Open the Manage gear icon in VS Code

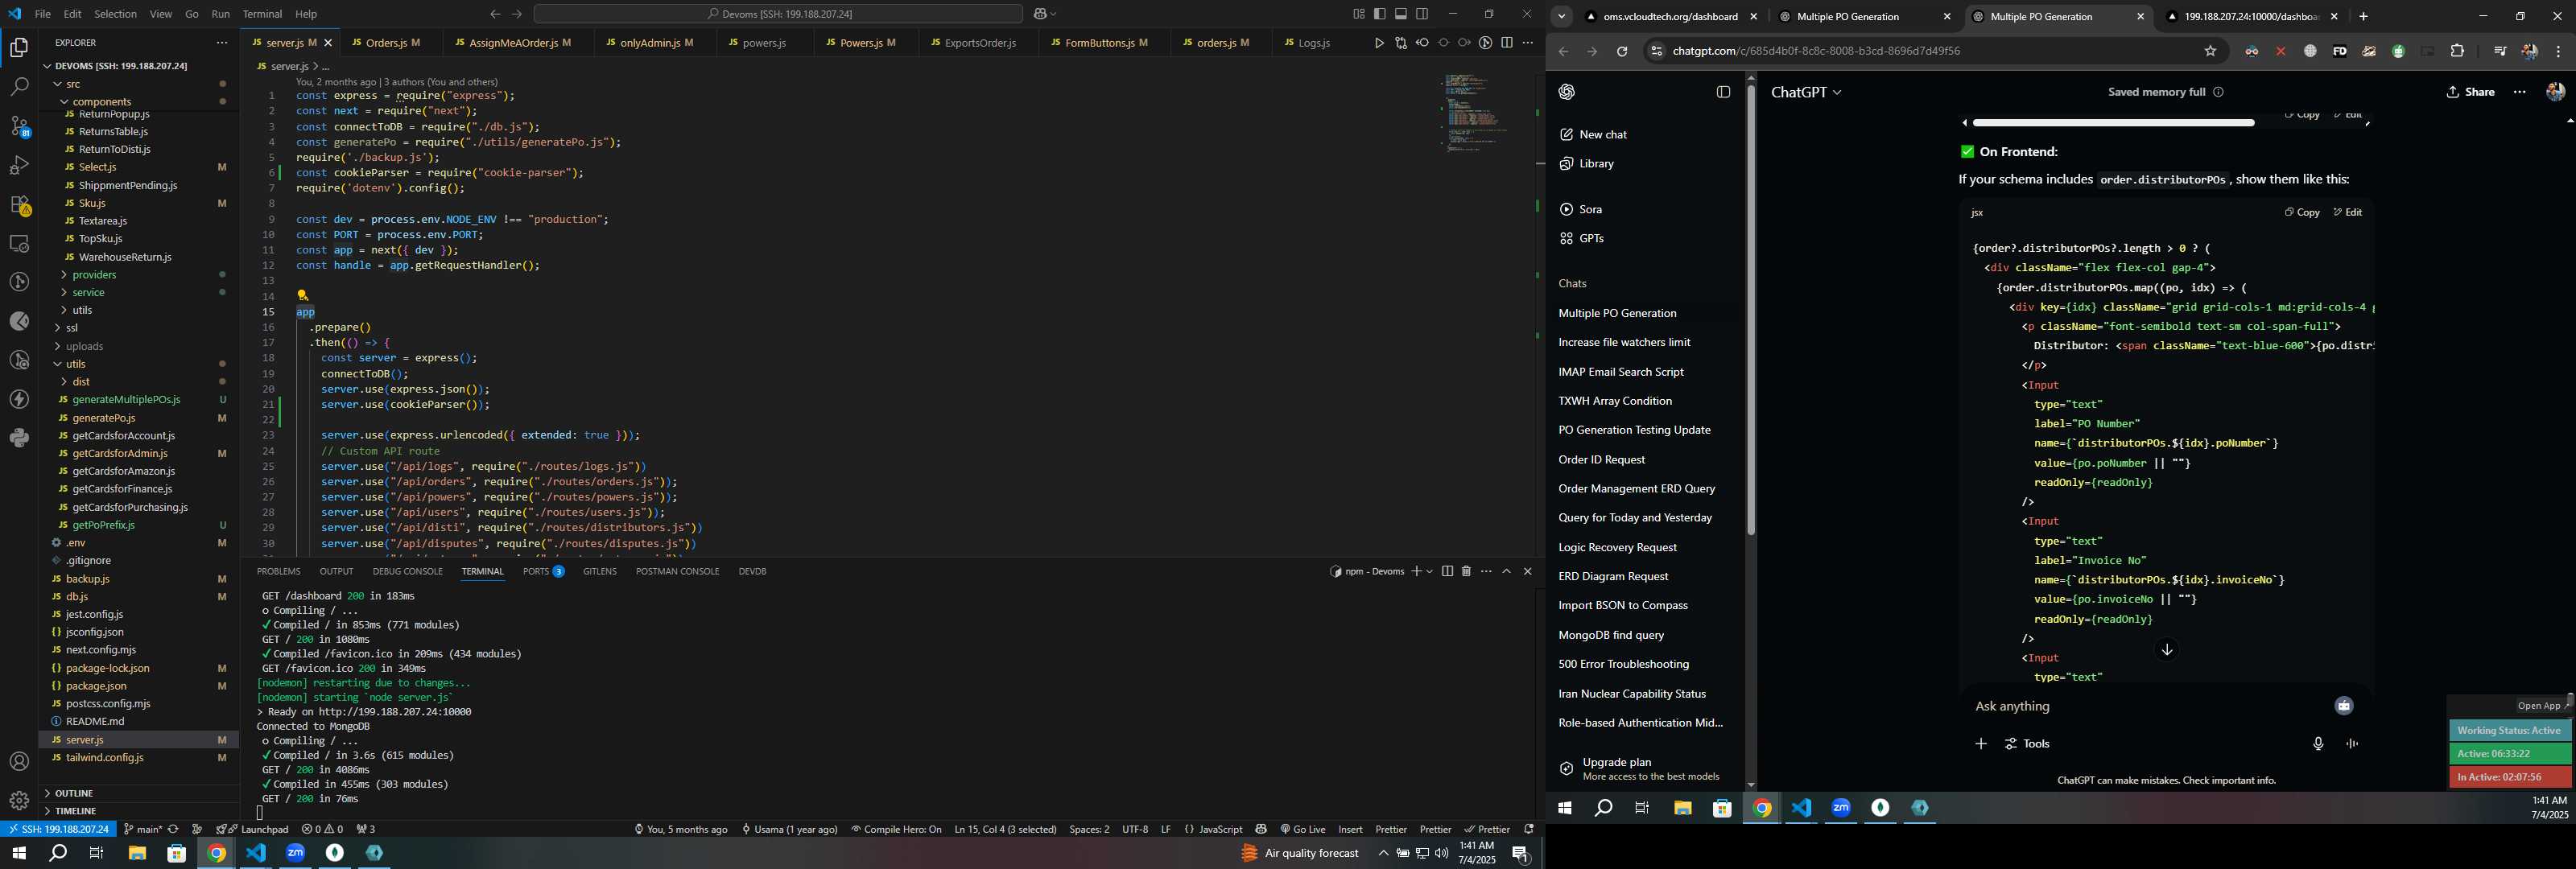pos(19,801)
